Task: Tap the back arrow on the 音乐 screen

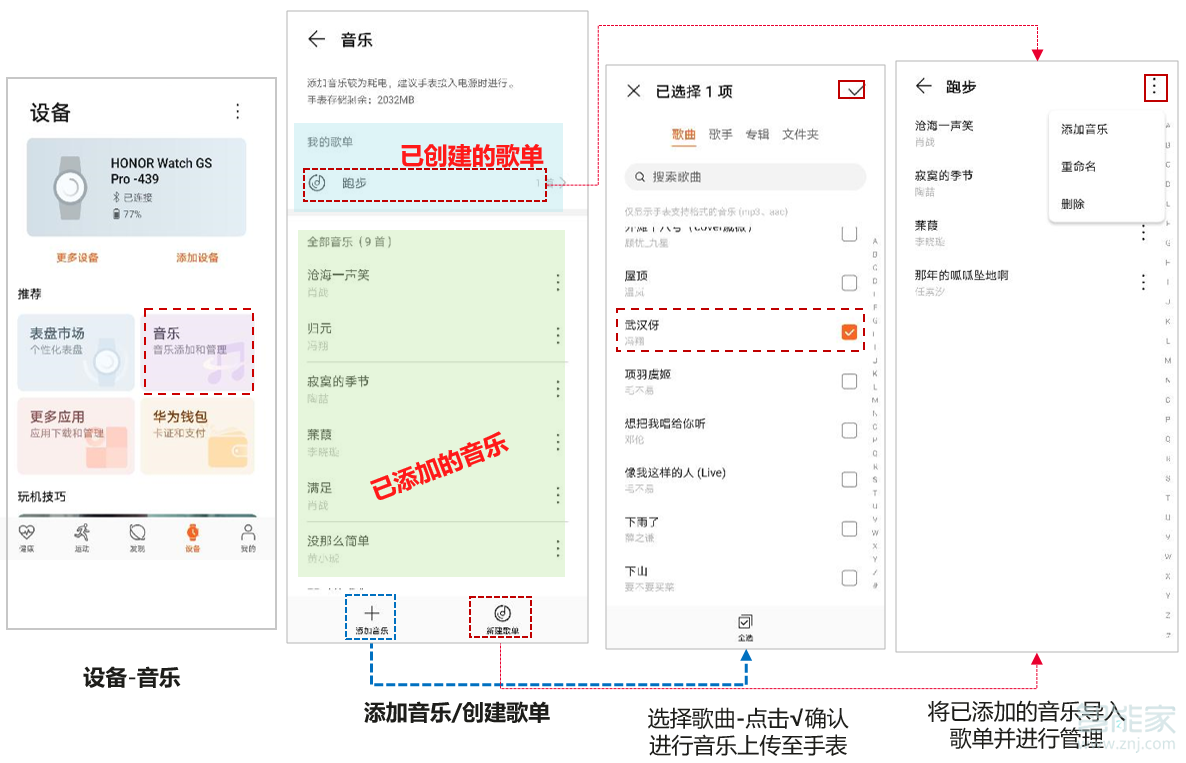Action: tap(316, 40)
